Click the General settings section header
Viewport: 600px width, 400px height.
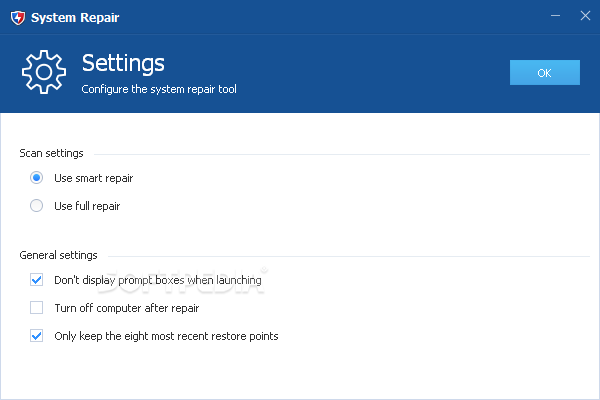[x=58, y=255]
